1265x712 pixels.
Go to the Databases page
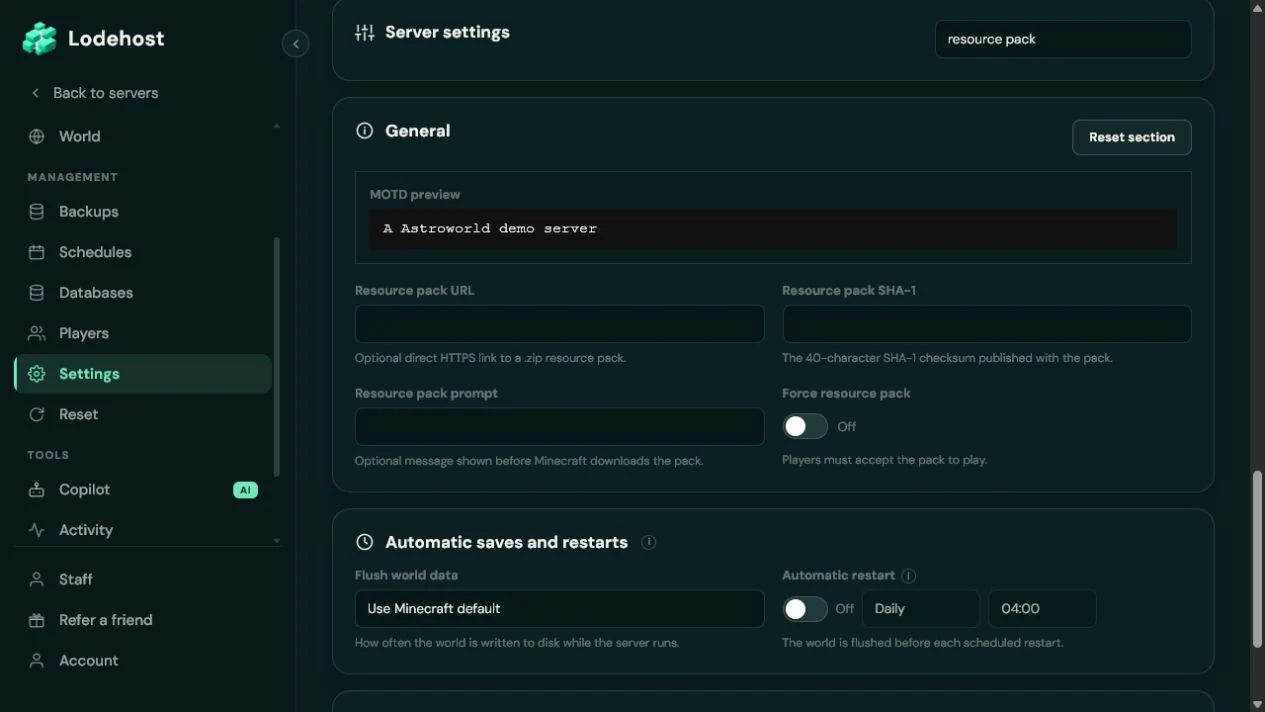coord(143,293)
